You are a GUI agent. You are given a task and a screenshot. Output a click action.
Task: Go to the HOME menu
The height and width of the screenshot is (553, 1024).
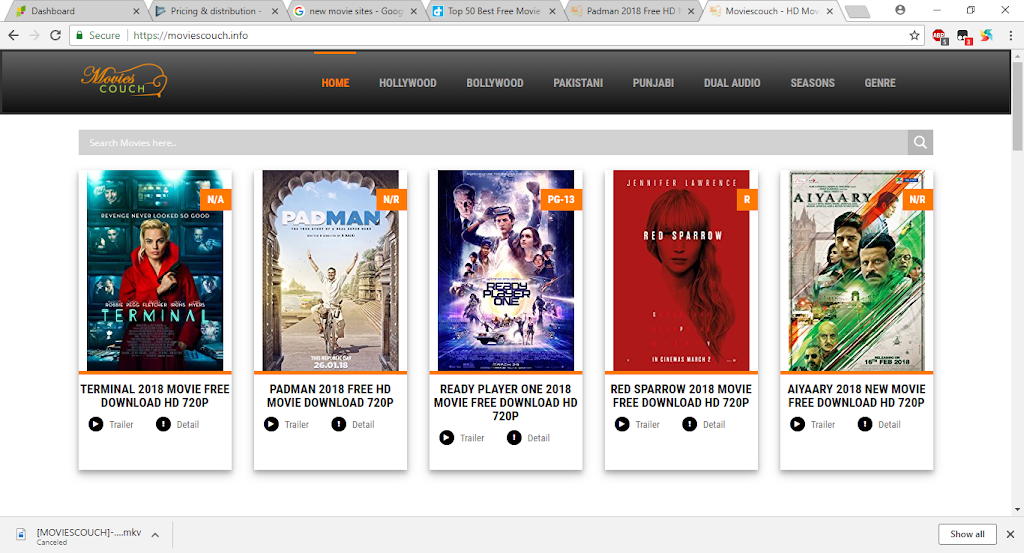(x=335, y=83)
